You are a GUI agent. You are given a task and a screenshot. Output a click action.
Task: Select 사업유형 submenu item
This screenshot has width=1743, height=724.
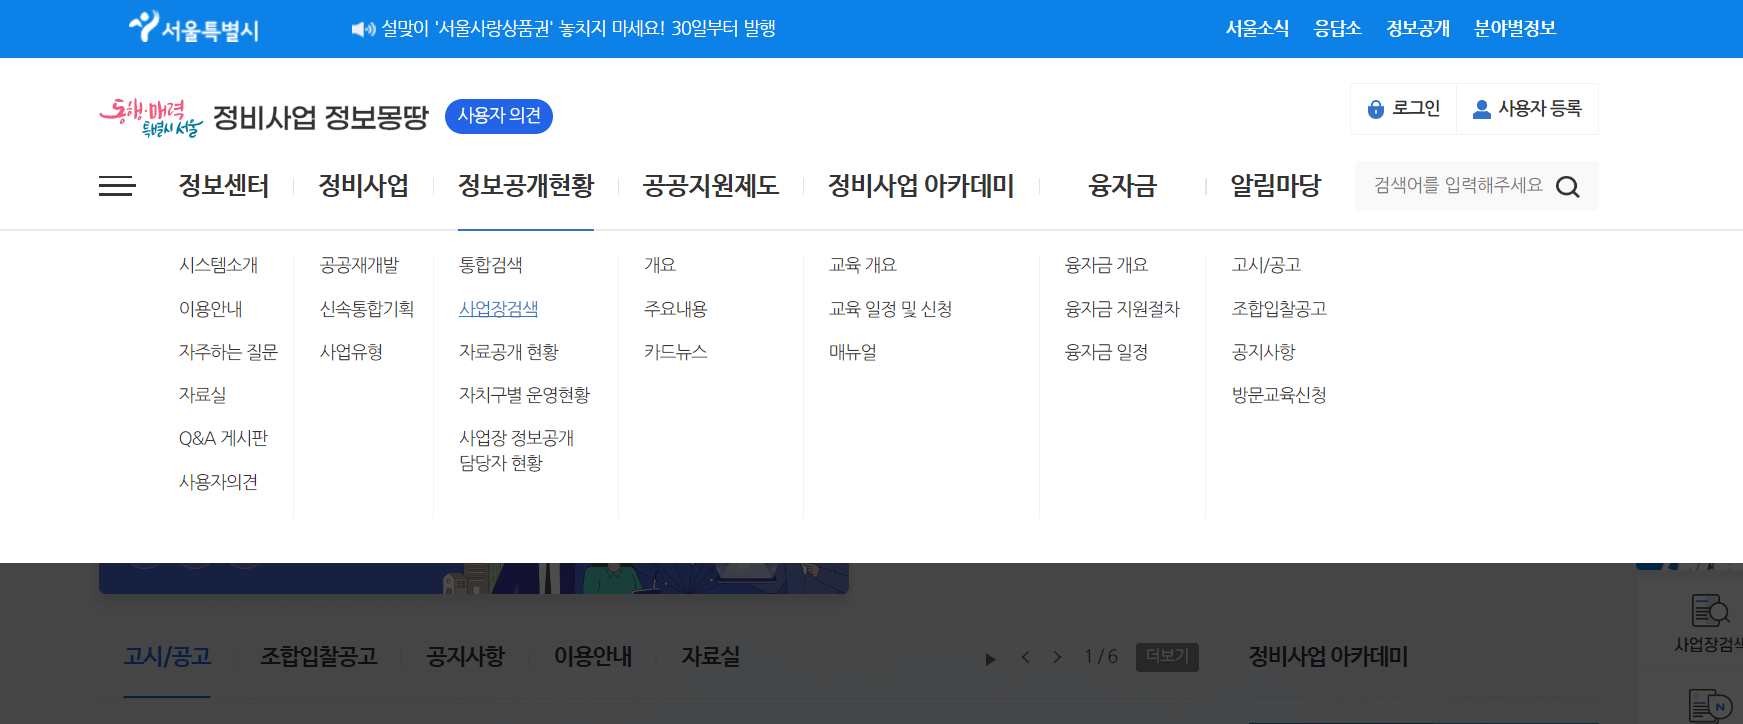tap(351, 352)
